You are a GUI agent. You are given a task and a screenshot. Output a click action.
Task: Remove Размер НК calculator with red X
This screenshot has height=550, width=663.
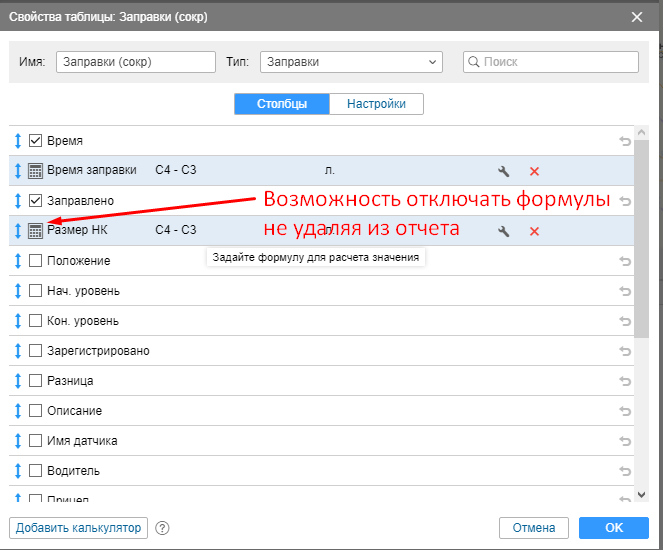(x=534, y=231)
